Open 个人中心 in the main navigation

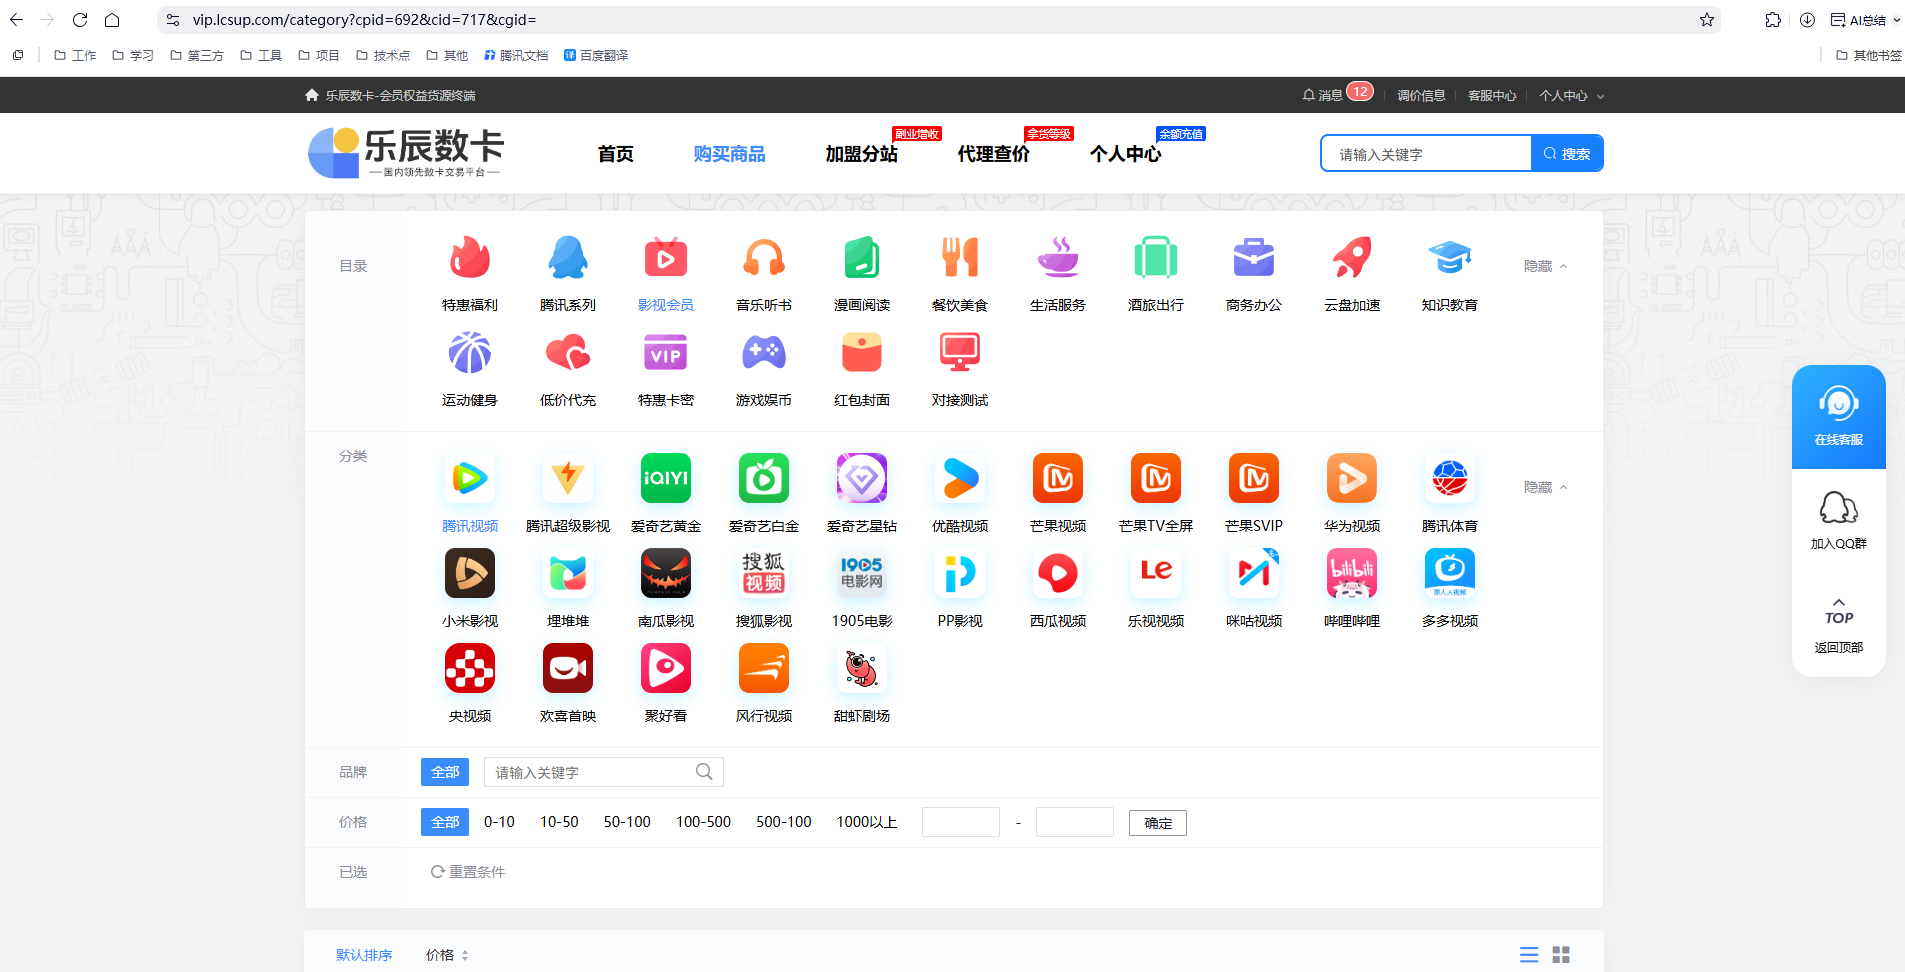point(1126,154)
